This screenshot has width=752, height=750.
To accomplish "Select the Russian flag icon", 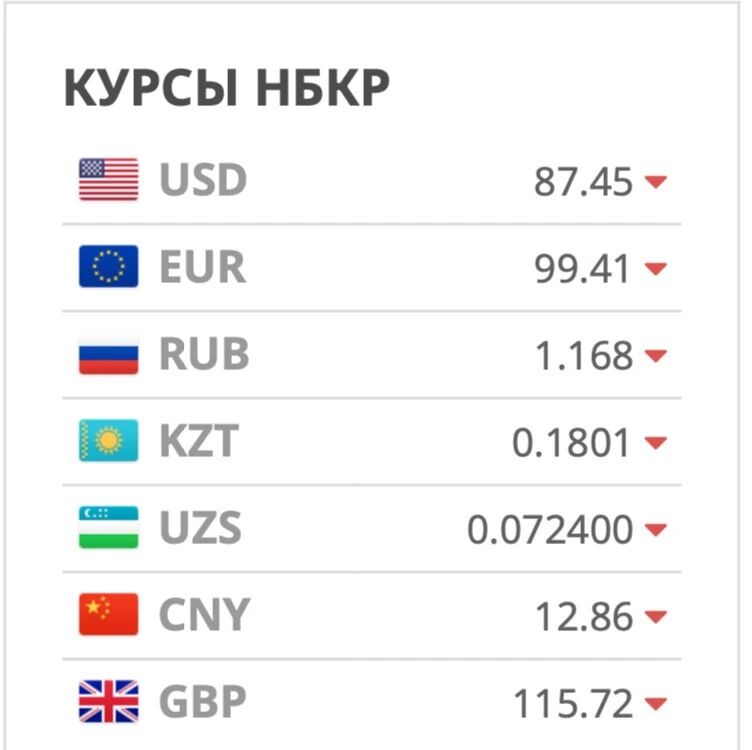I will [x=108, y=353].
